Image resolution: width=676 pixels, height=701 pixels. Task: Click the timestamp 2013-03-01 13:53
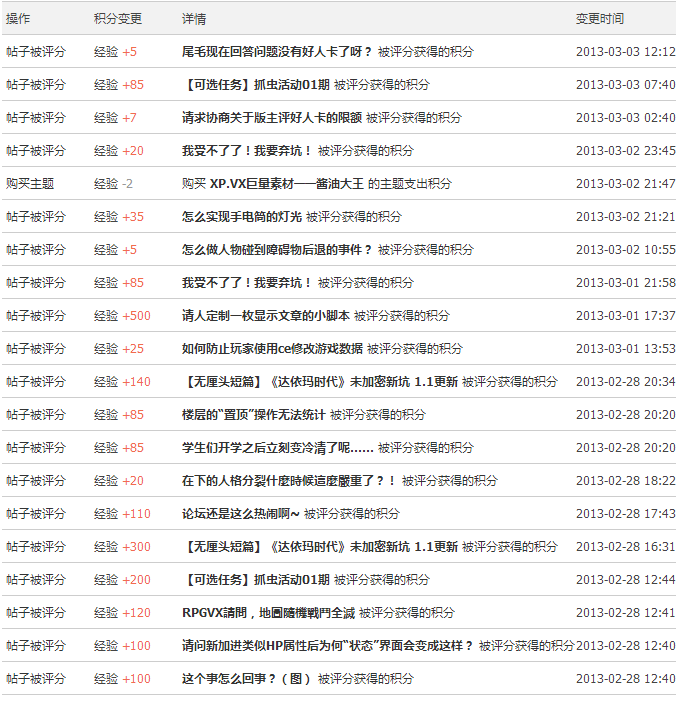(625, 349)
